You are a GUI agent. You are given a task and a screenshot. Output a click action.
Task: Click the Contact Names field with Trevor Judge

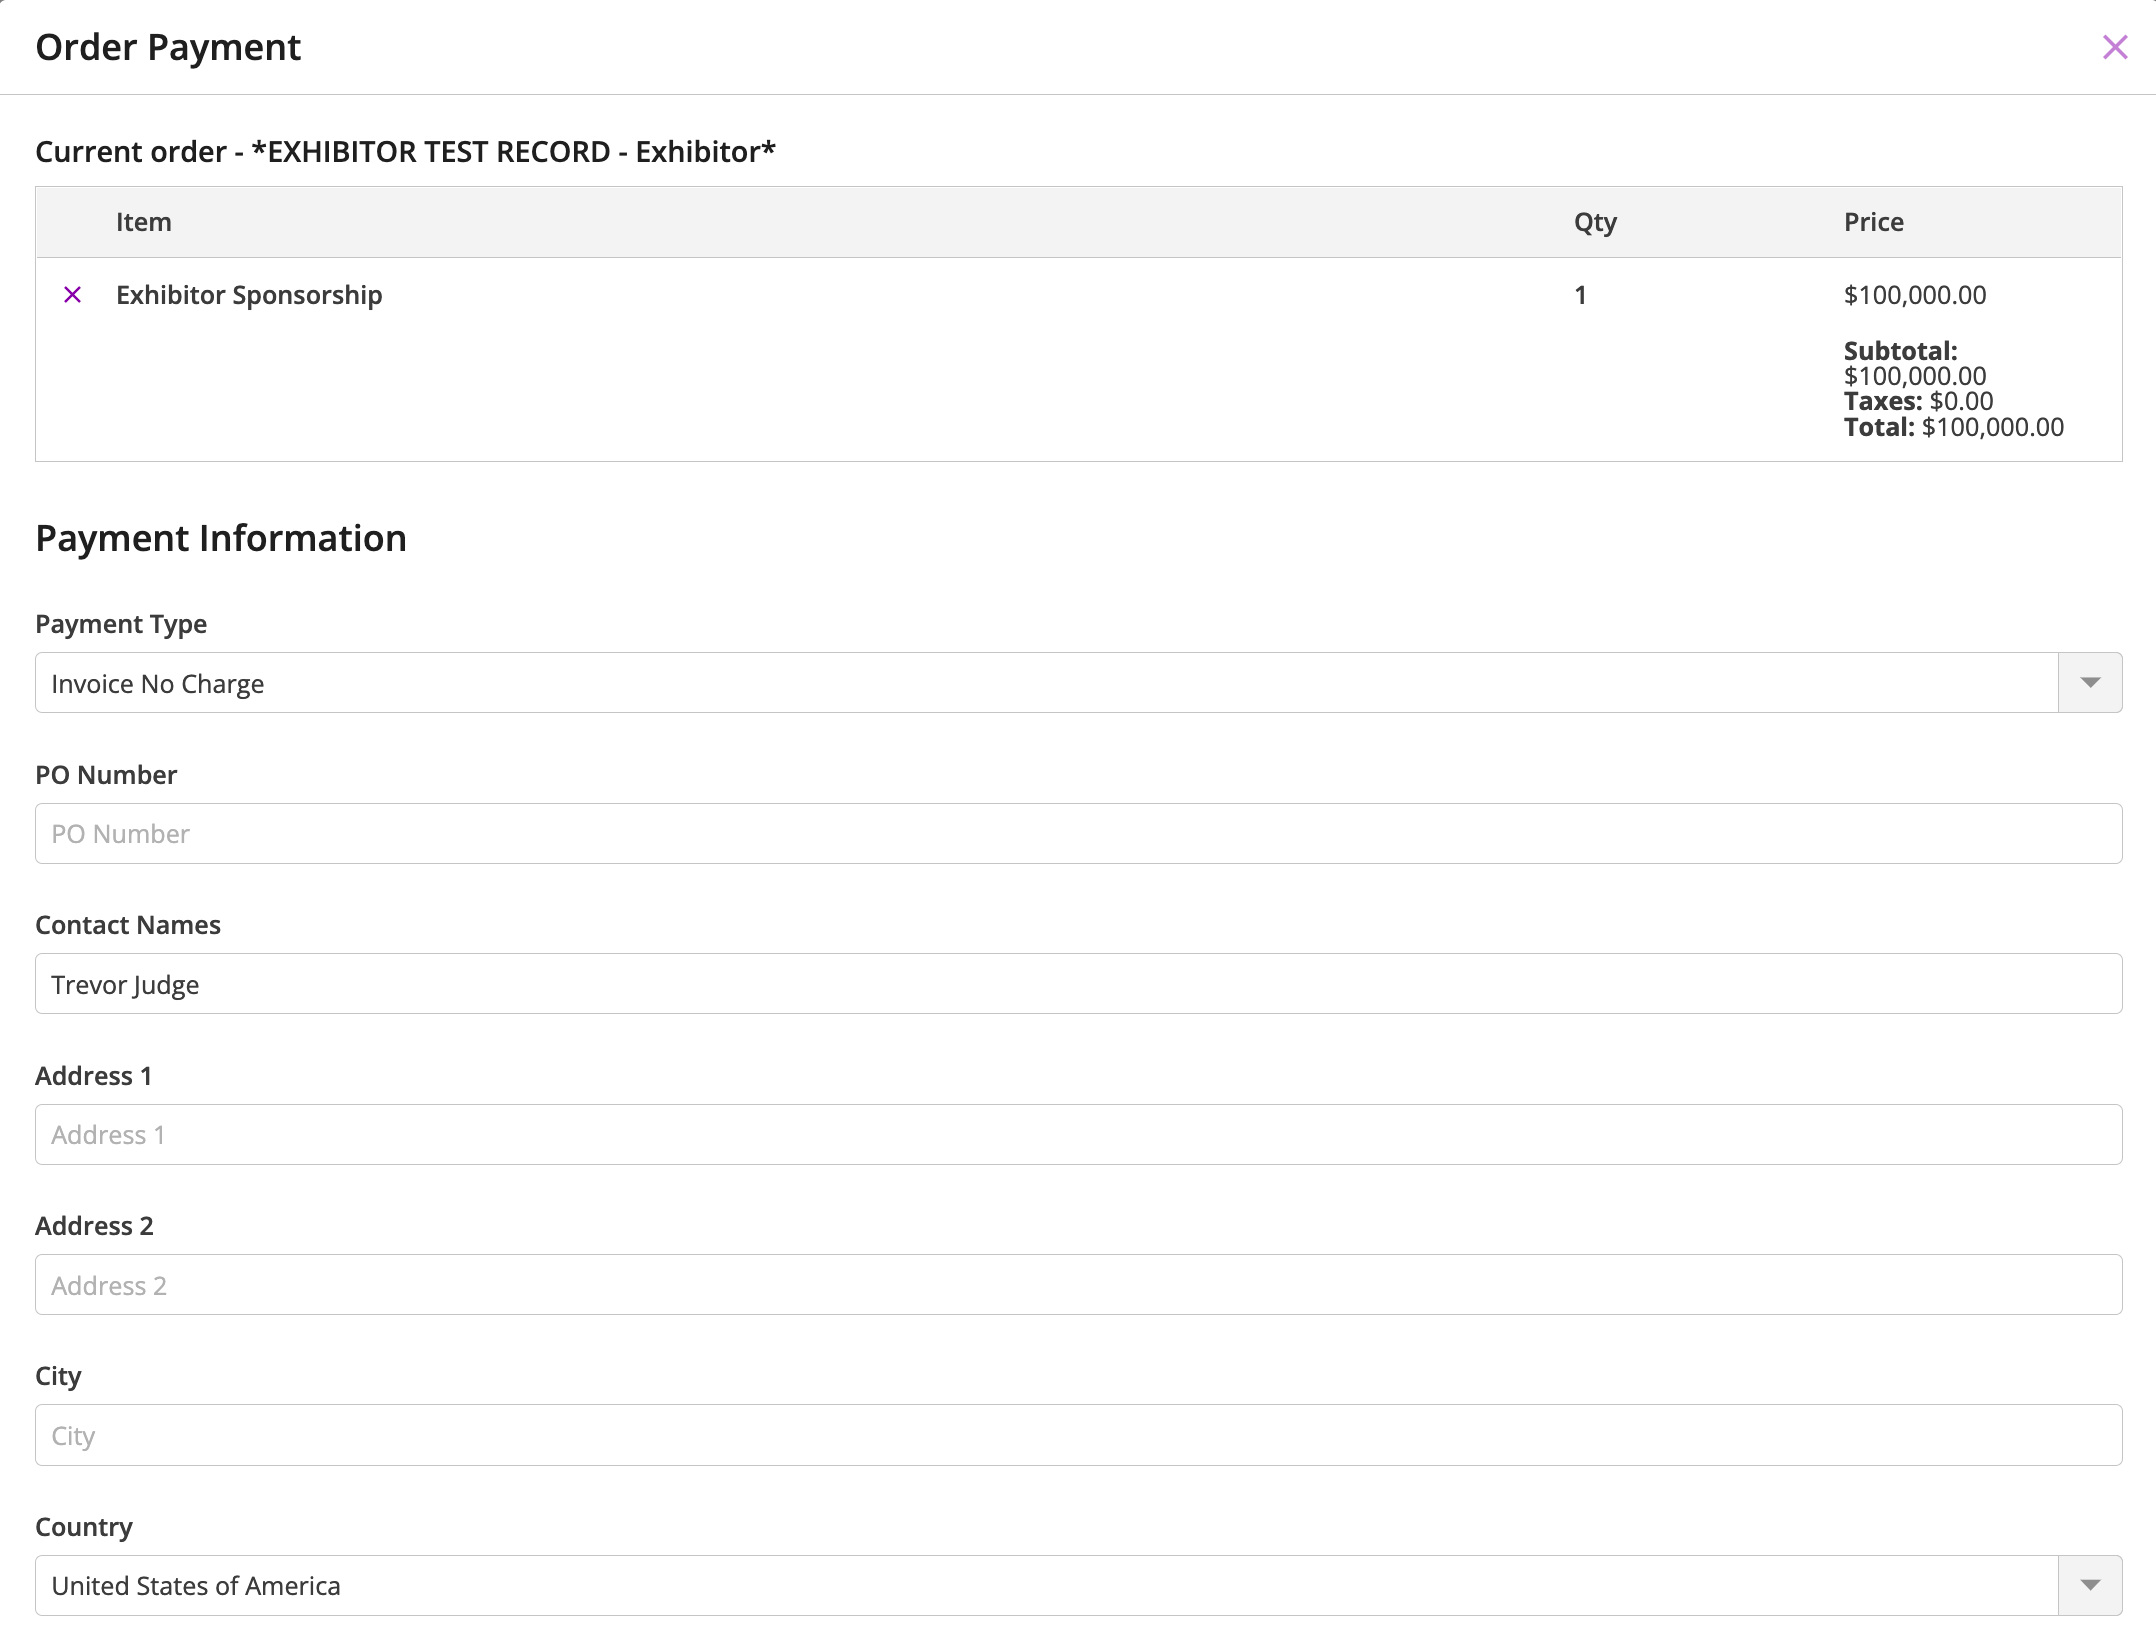[1078, 984]
